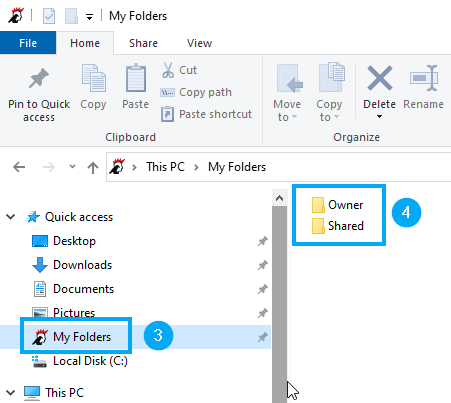Screen dimensions: 451x403
Task: Click the Copy path button
Action: (196, 92)
